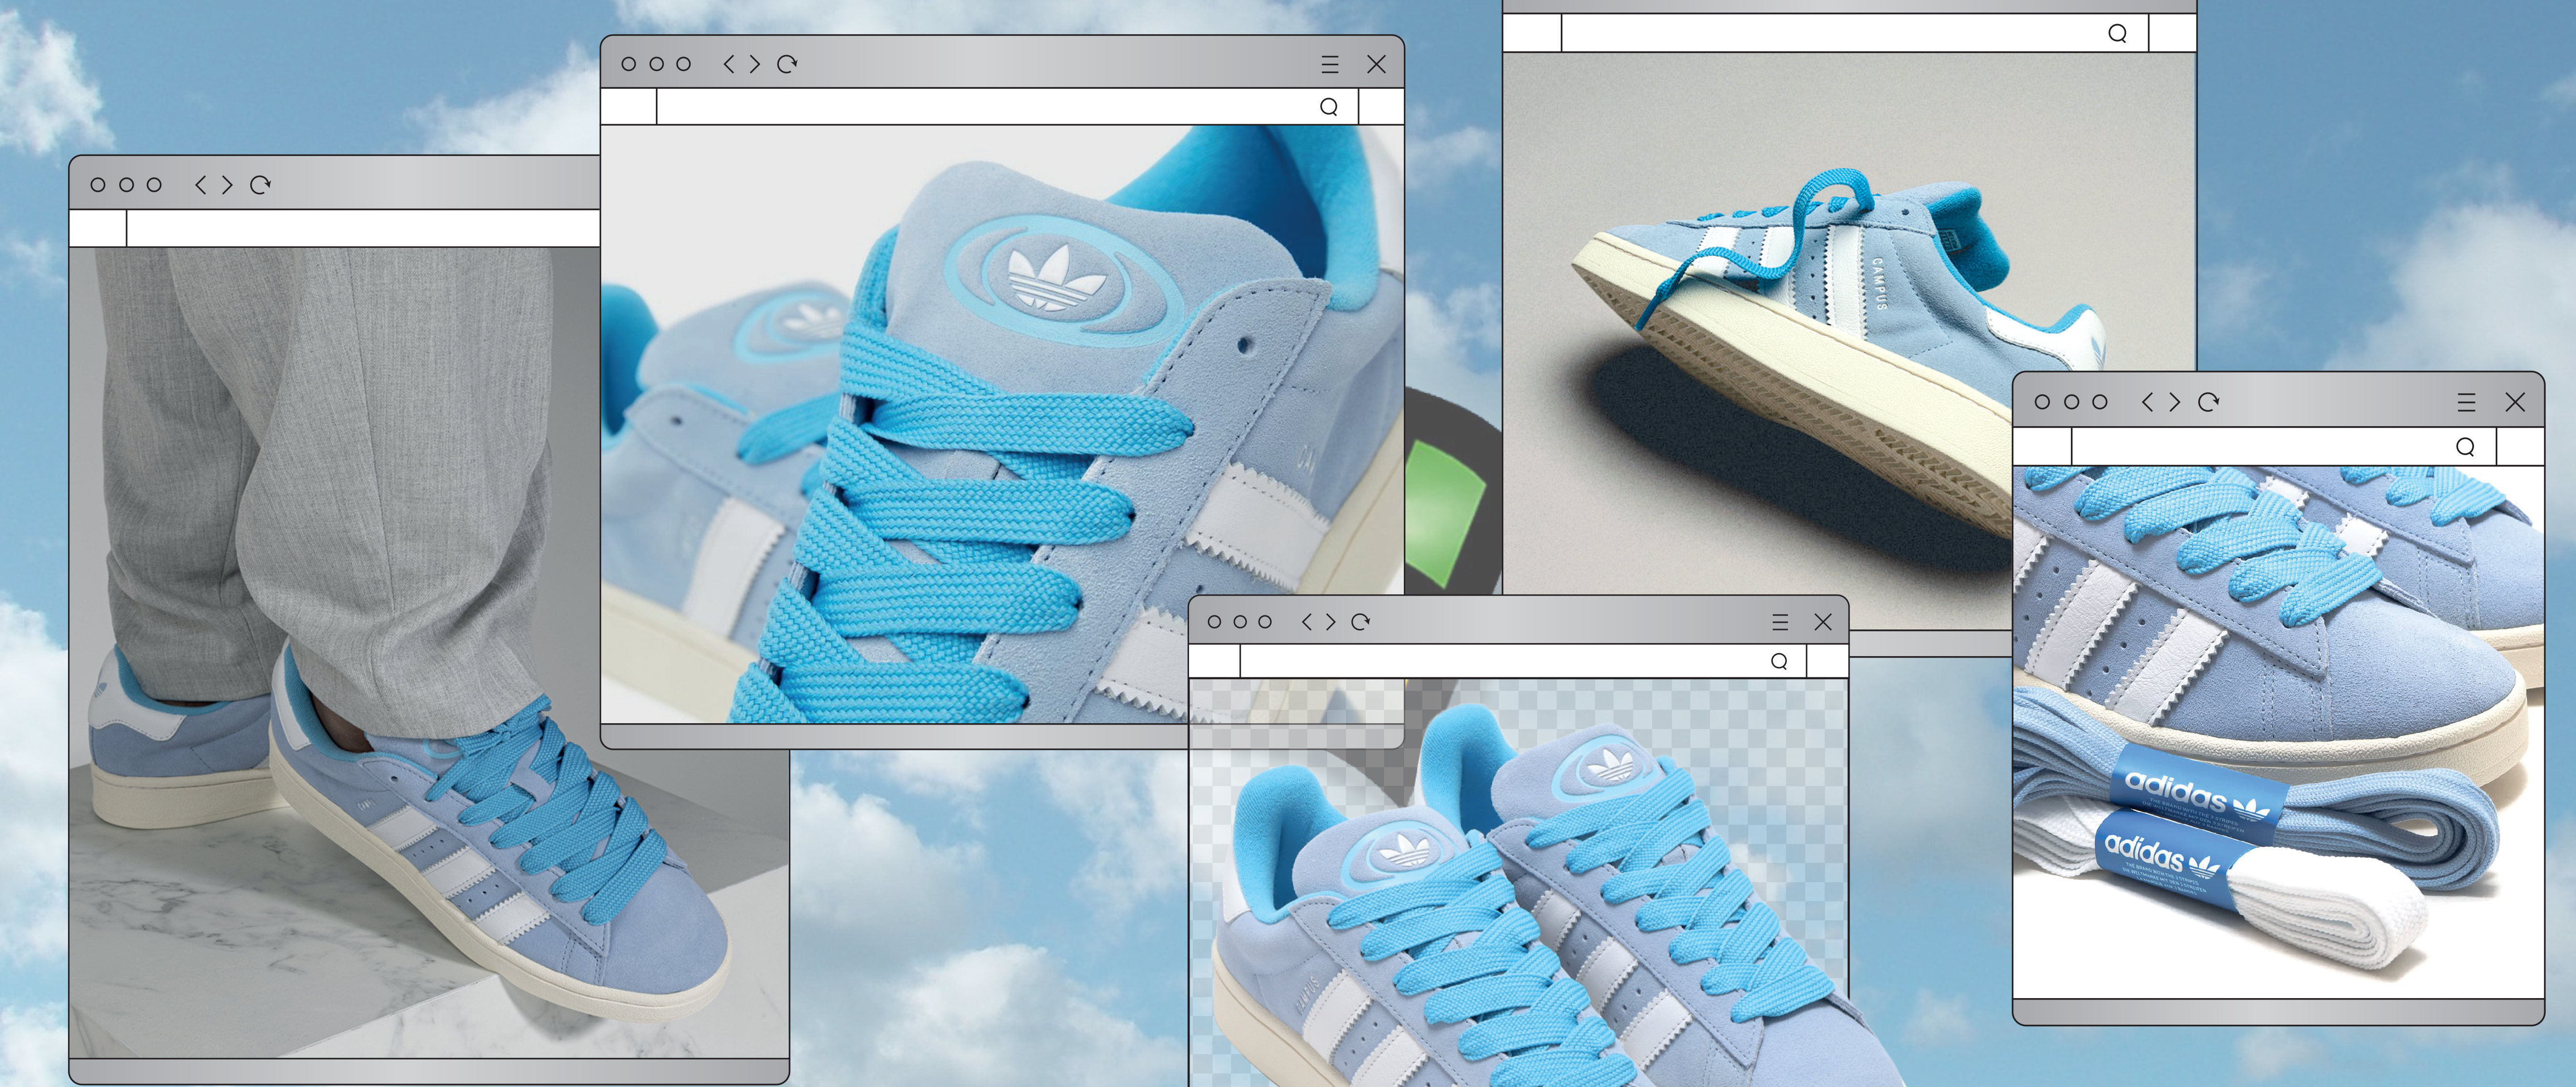Click back arrow in tongue-logo closeup window
Viewport: 2576px width, 1087px height.
point(729,64)
